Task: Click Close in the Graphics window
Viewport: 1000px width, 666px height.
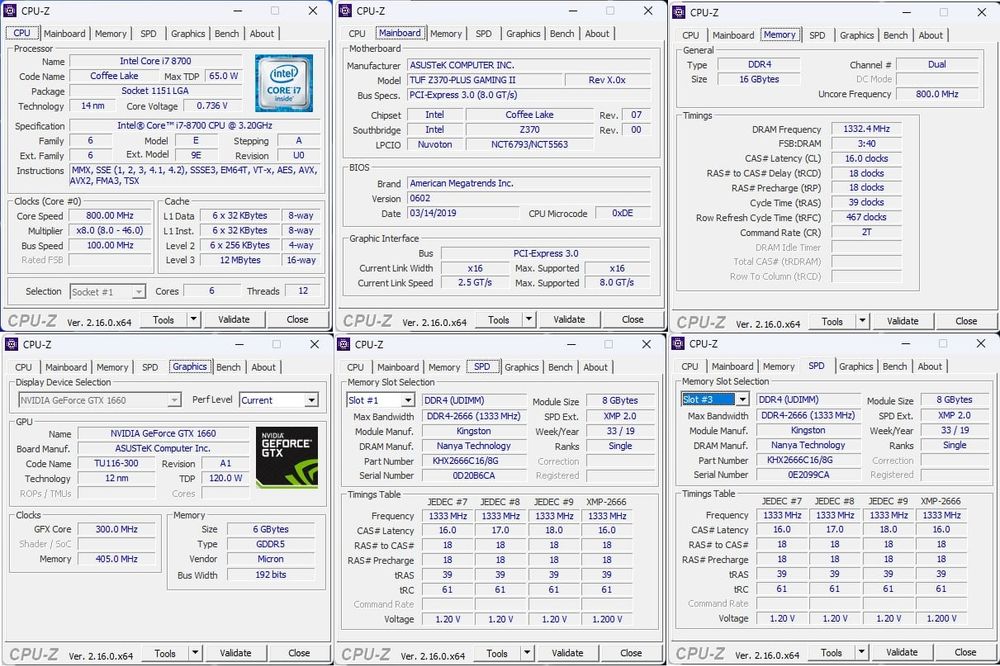Action: point(299,653)
